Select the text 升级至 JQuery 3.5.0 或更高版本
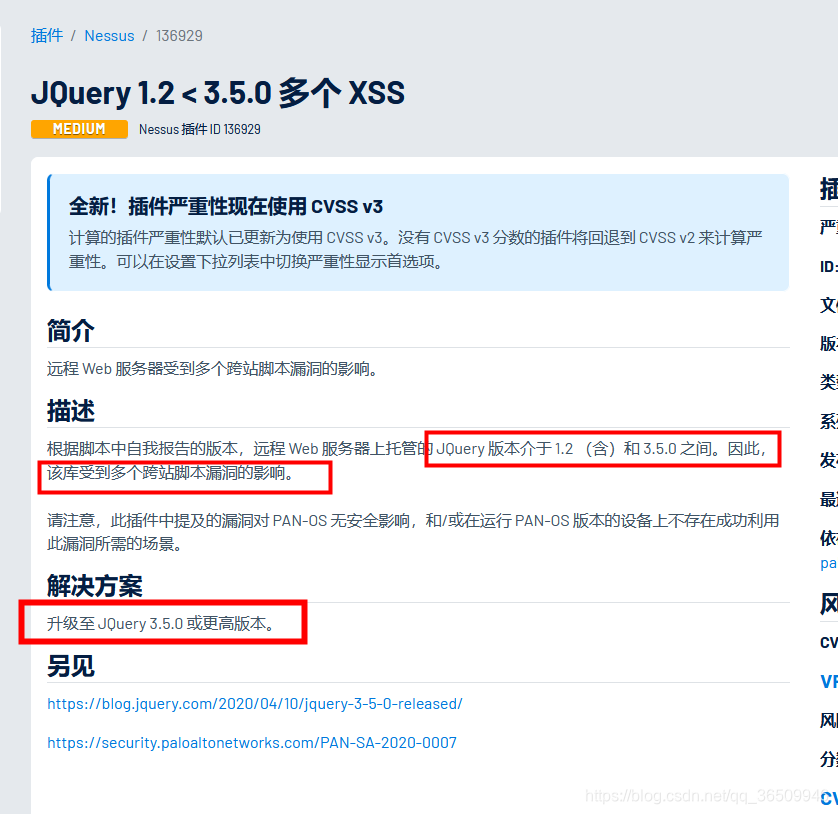Image resolution: width=838 pixels, height=814 pixels. click(x=160, y=624)
